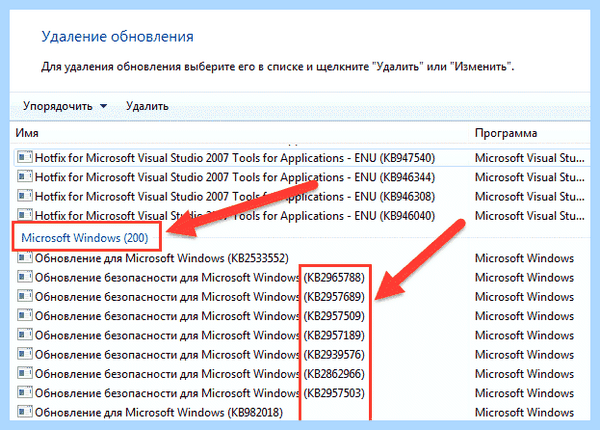The height and width of the screenshot is (430, 600).
Task: Click program cell 'Microsoft Windows' for KB2957509
Action: click(524, 316)
